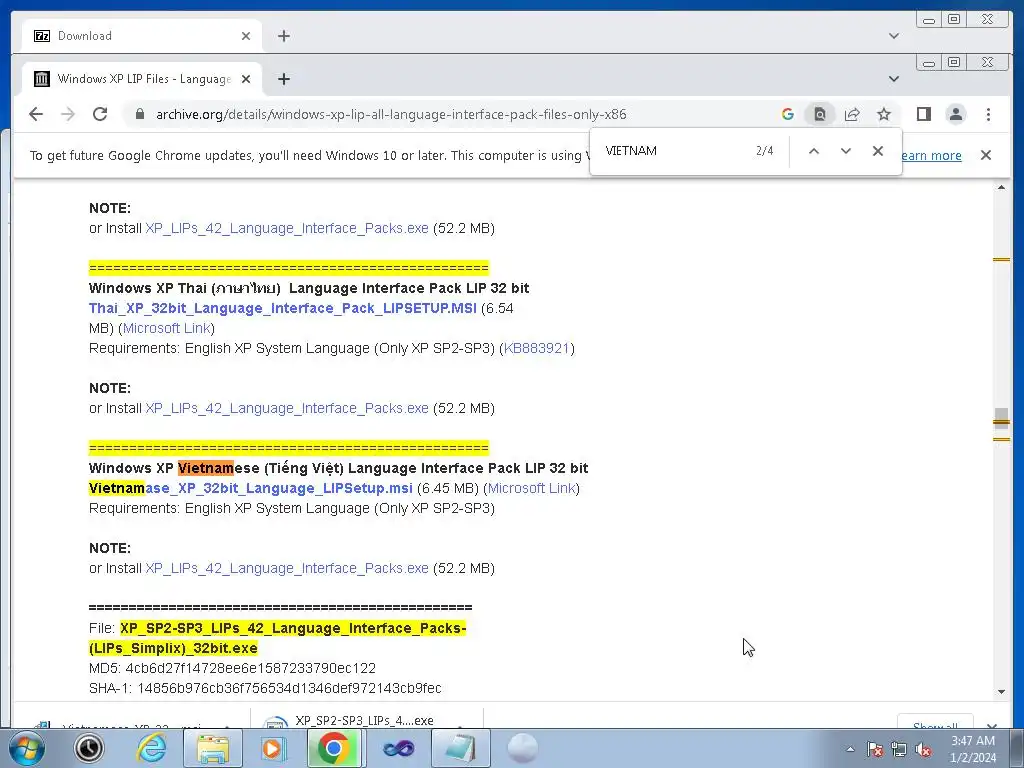
Task: Click the Windows XP Thai heading text
Action: pos(309,288)
